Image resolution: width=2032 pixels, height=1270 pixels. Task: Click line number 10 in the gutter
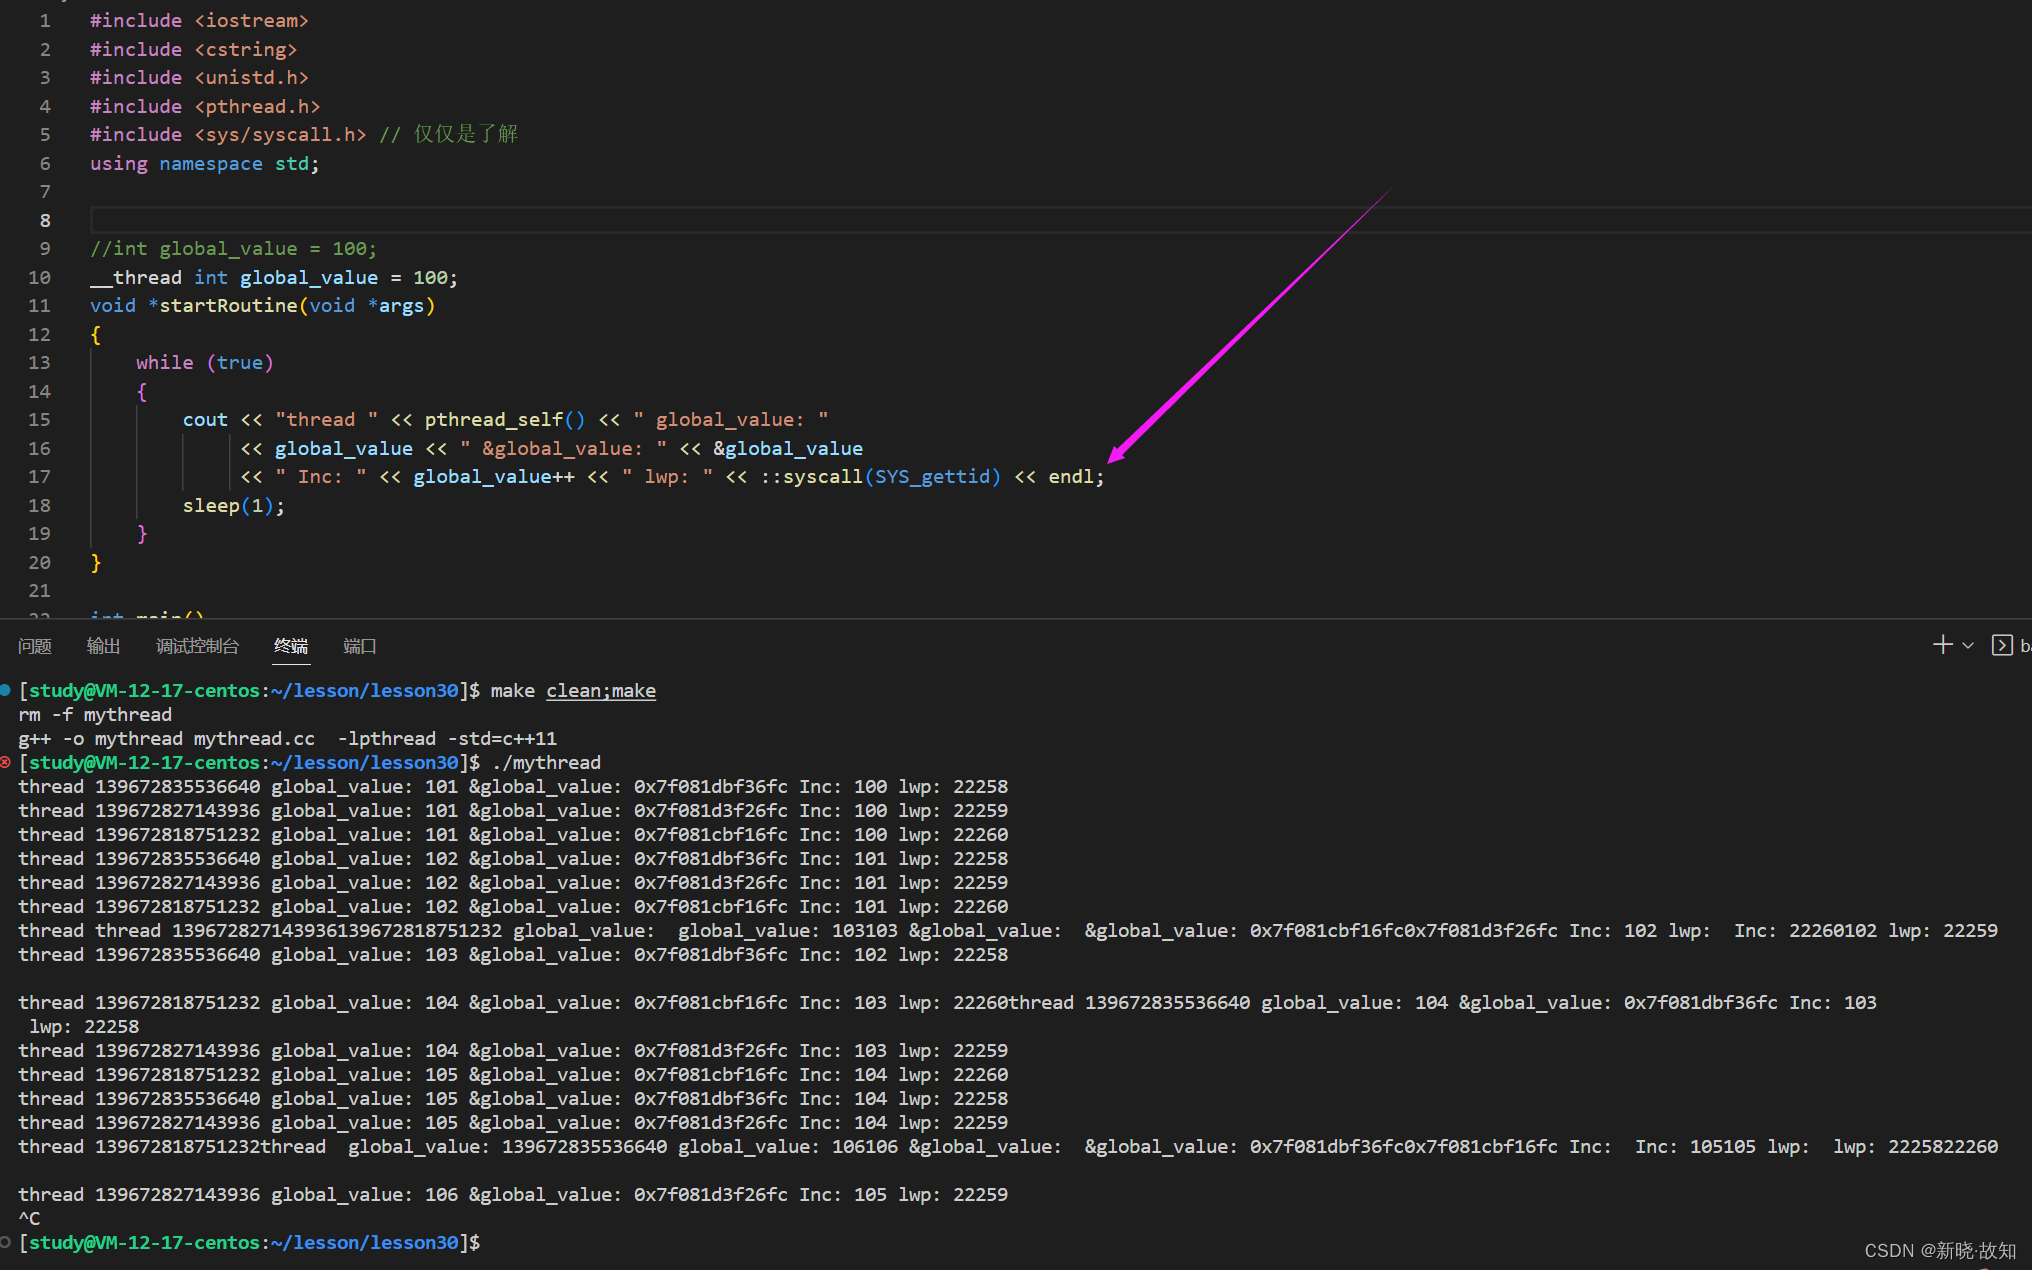pyautogui.click(x=39, y=277)
